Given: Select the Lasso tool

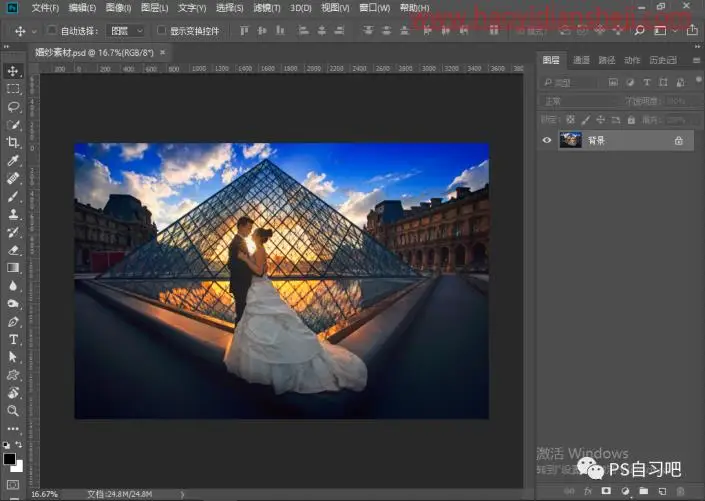Looking at the screenshot, I should tap(13, 107).
